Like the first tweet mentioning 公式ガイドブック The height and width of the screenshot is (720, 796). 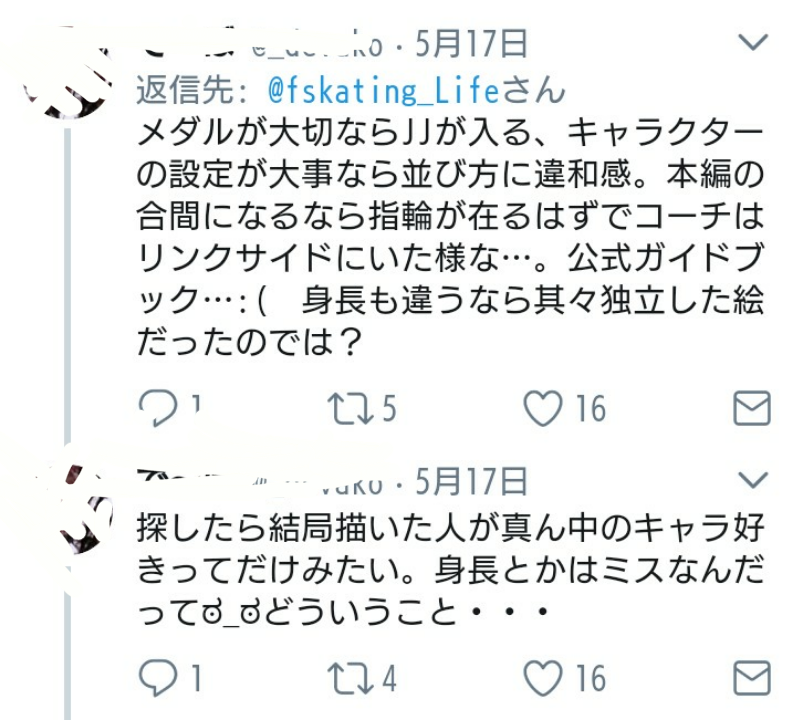point(544,408)
